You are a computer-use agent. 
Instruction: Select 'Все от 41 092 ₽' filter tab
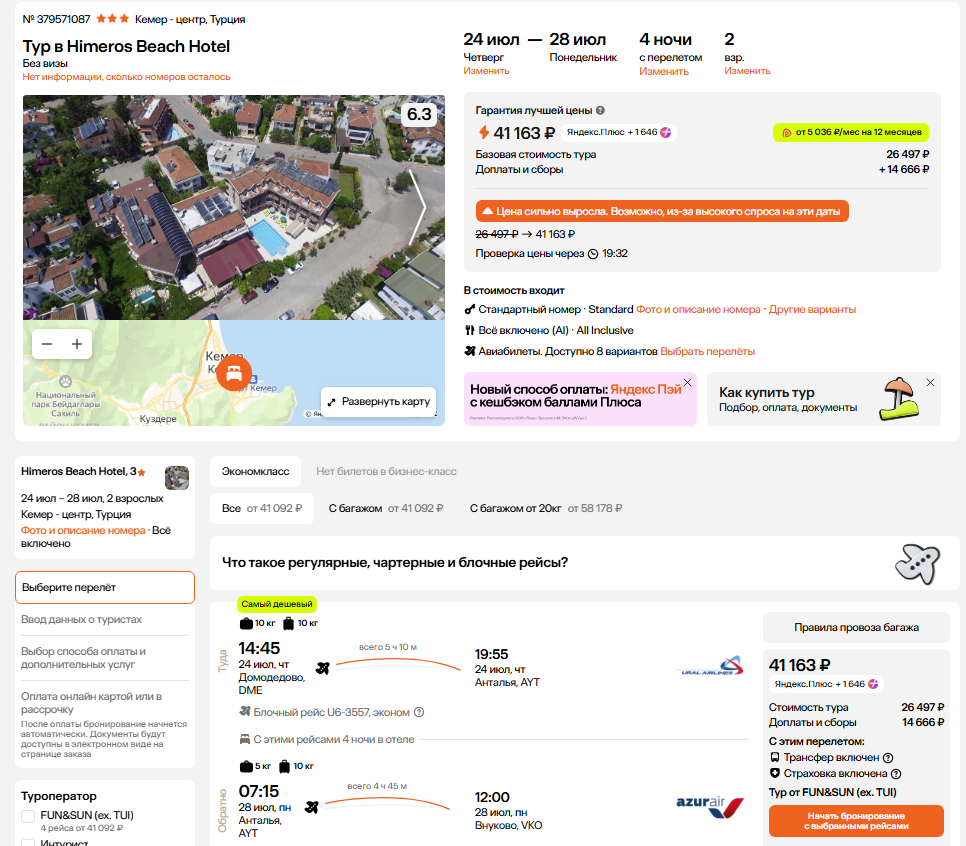[262, 508]
